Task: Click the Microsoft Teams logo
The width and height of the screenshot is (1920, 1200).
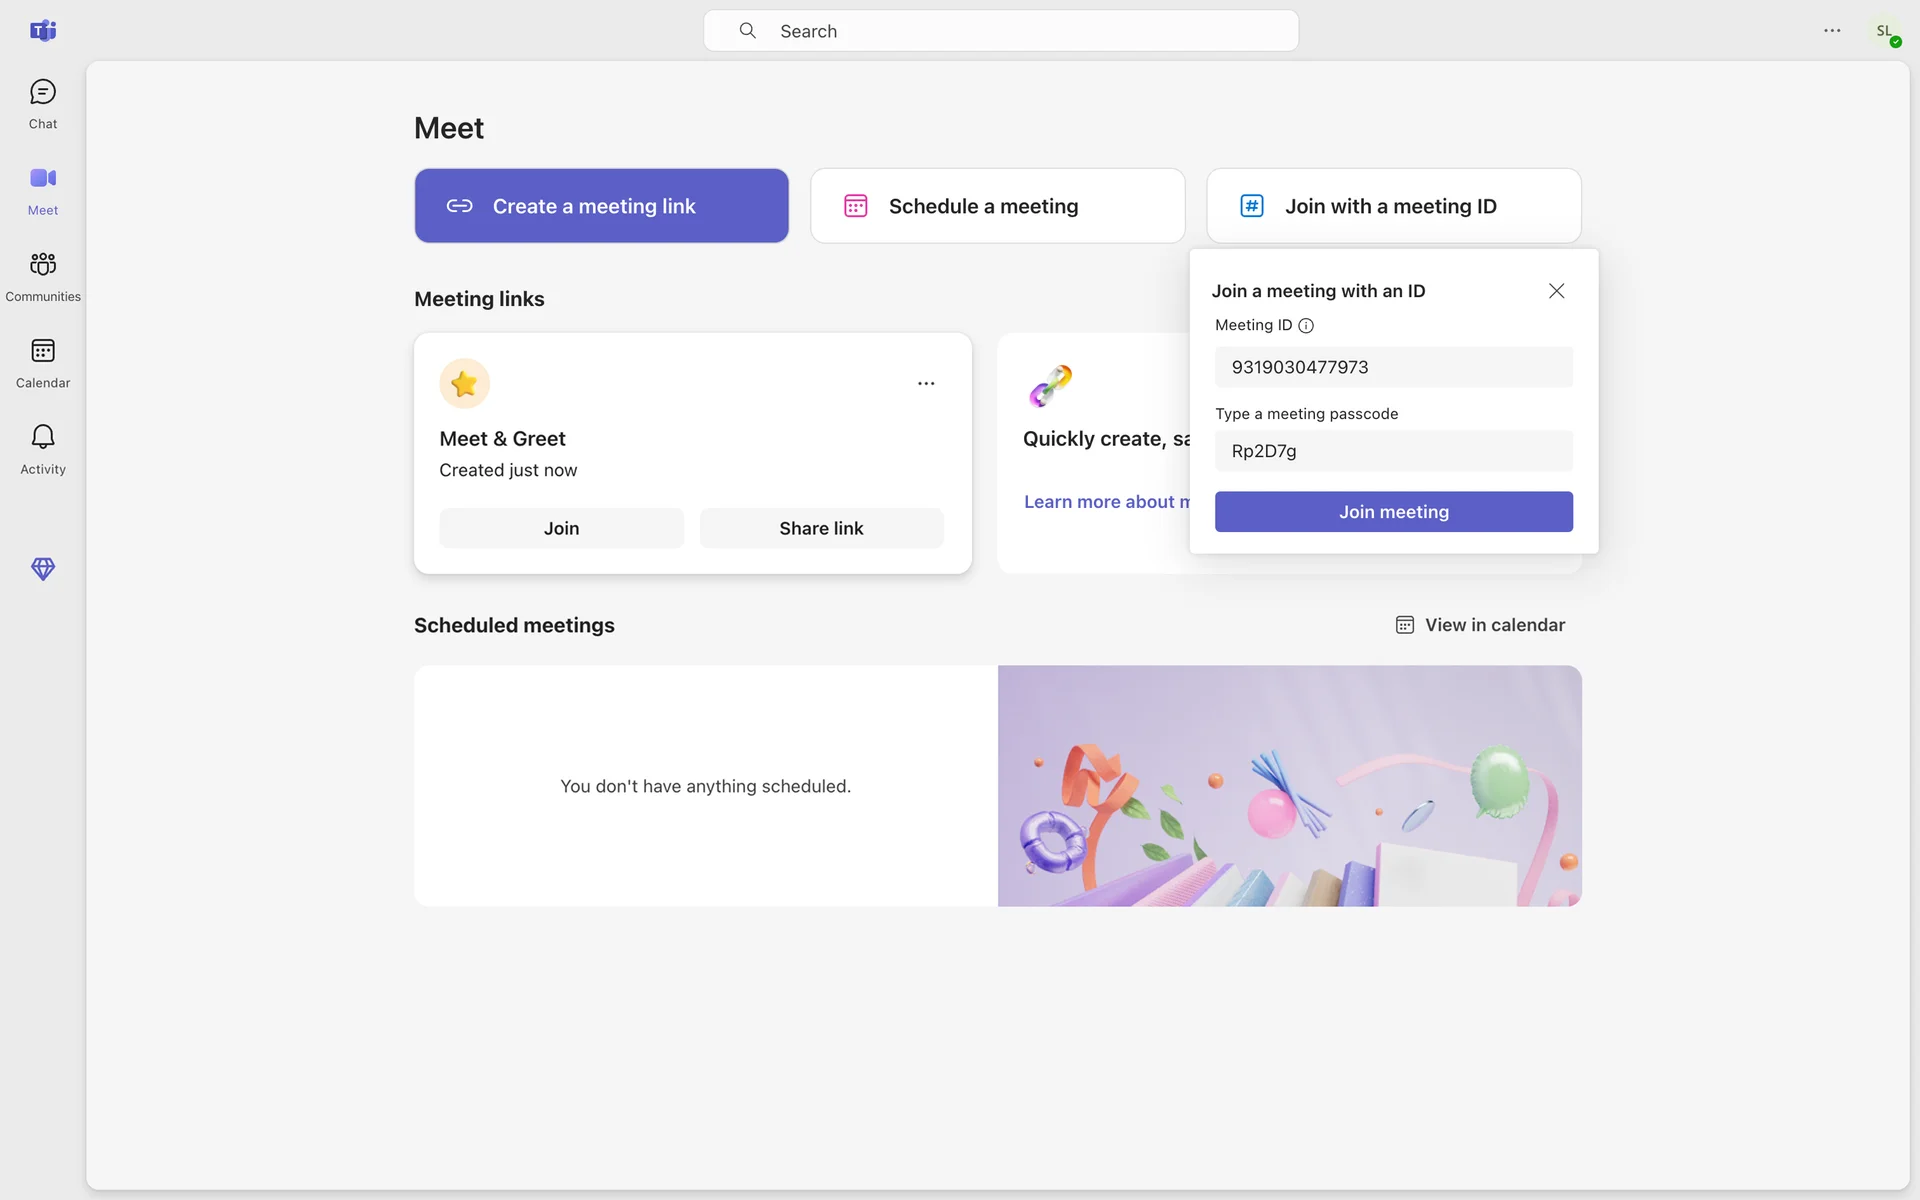Action: point(42,31)
